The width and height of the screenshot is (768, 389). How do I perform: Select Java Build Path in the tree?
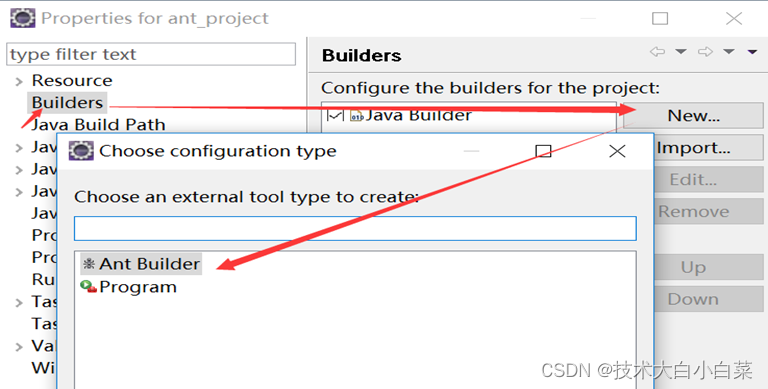(98, 124)
